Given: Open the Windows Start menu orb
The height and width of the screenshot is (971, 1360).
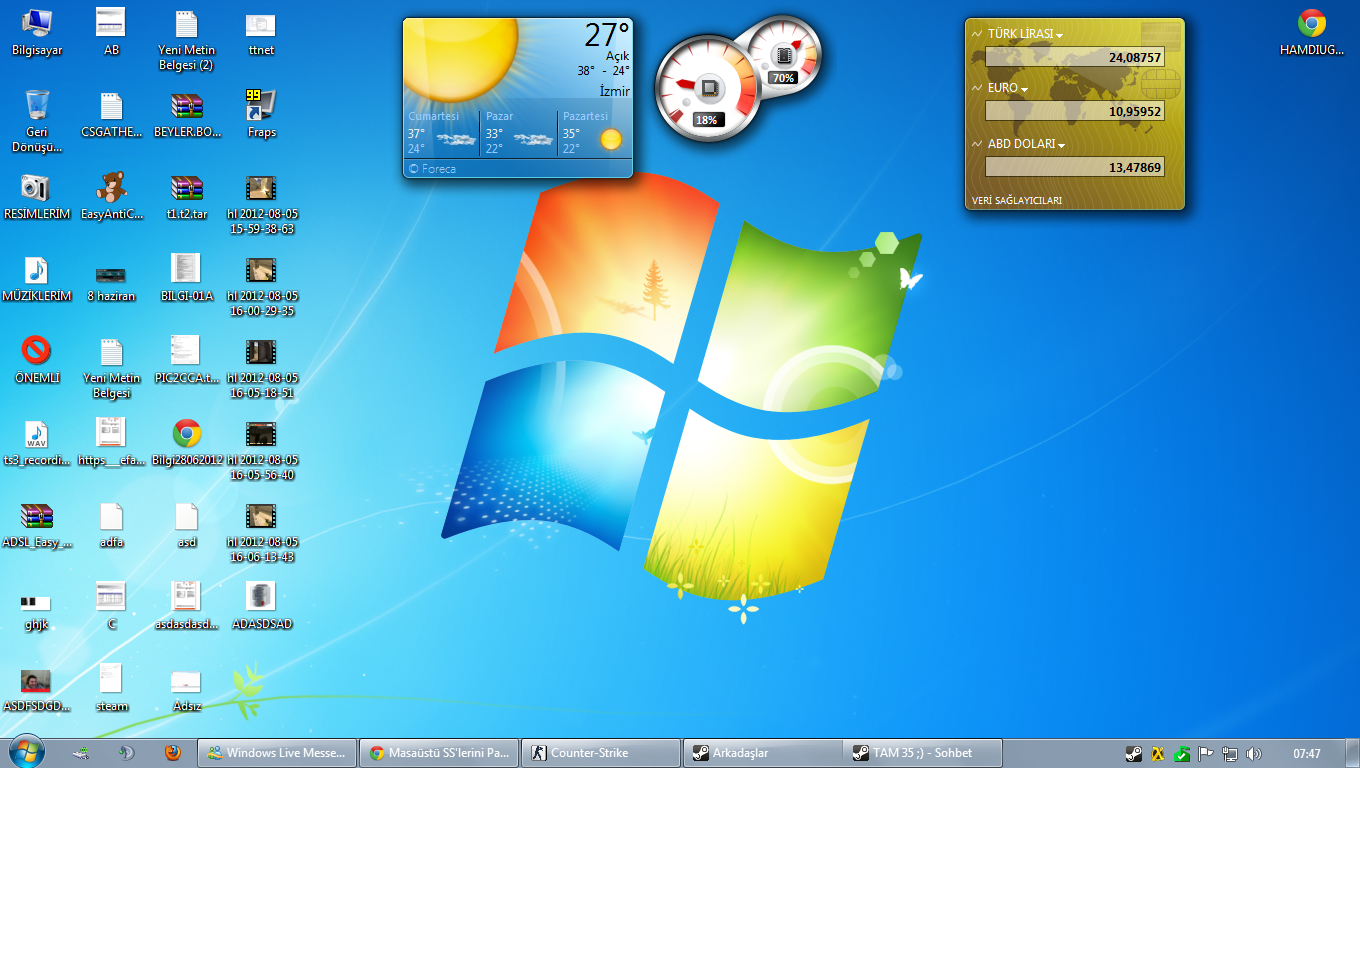Looking at the screenshot, I should click(x=27, y=752).
